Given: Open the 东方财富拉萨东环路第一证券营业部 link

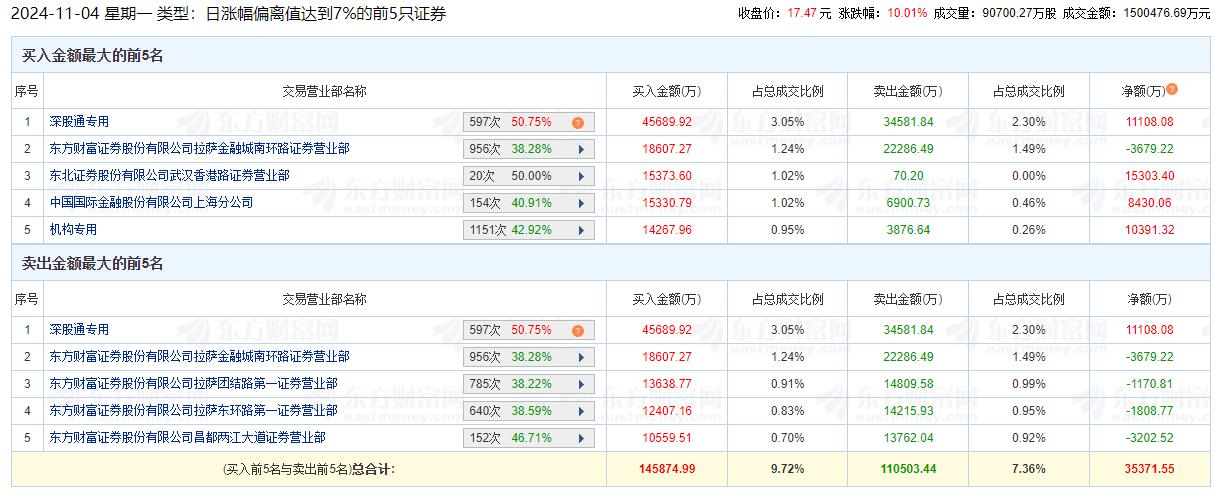Looking at the screenshot, I should [x=193, y=410].
